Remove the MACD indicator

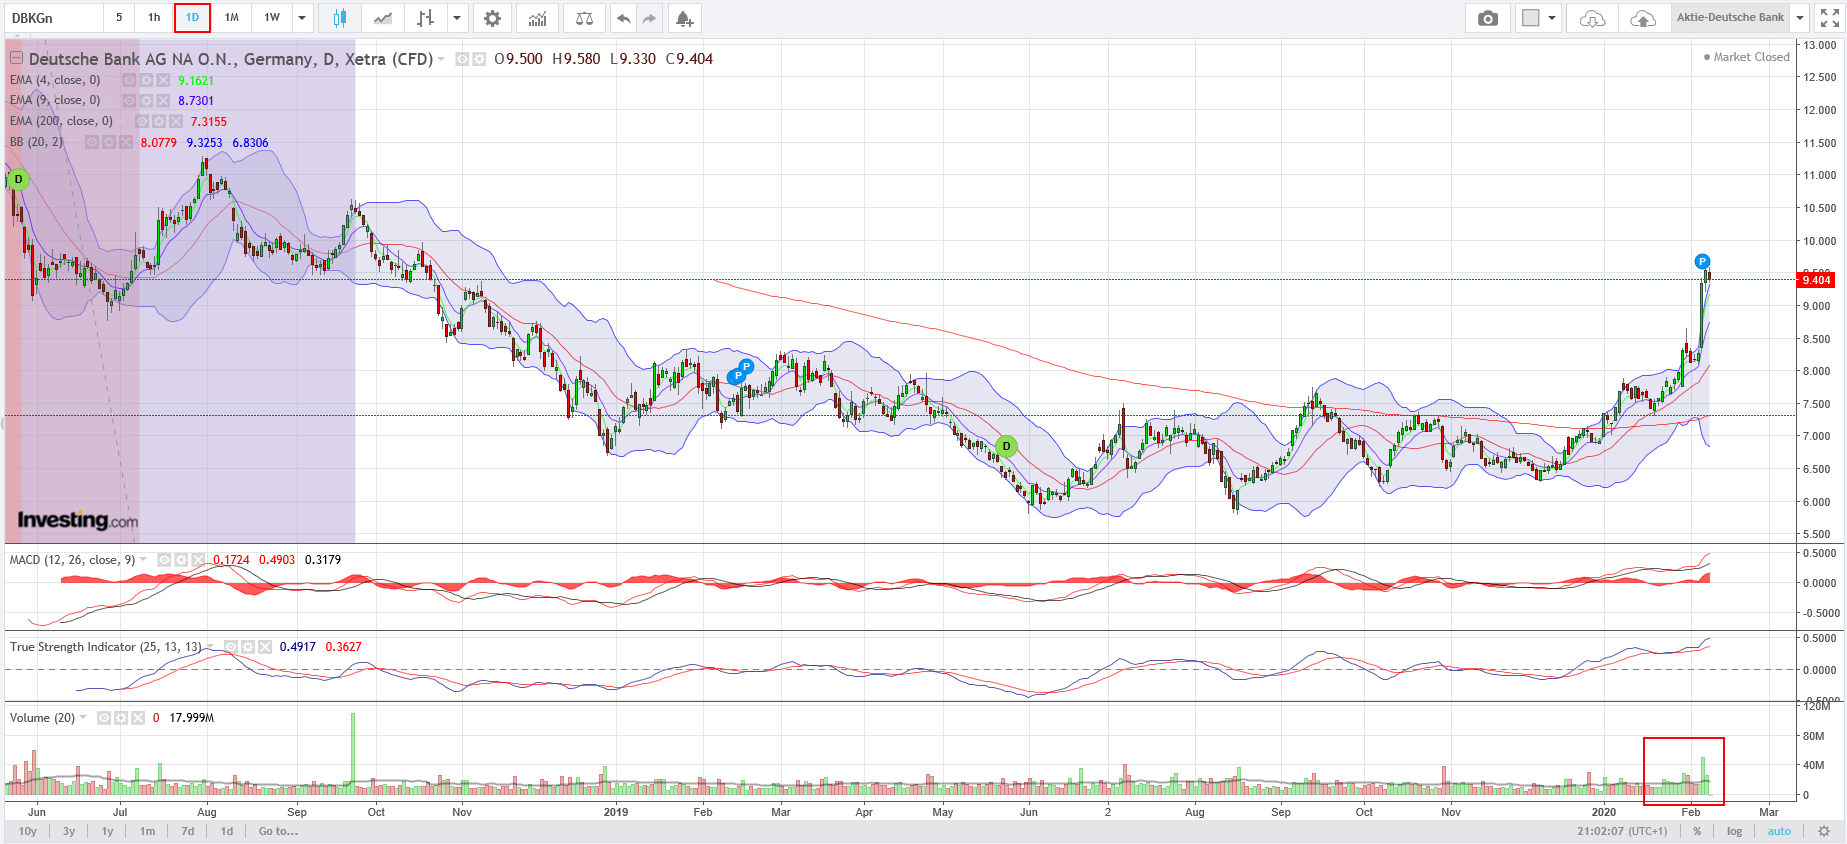pos(197,560)
